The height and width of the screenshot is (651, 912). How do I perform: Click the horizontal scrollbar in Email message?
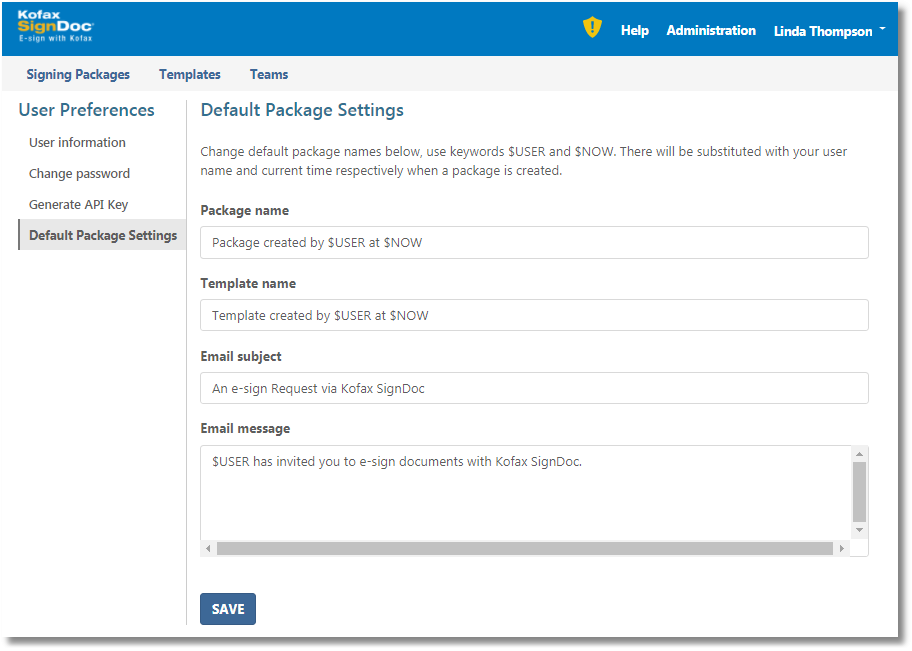524,549
